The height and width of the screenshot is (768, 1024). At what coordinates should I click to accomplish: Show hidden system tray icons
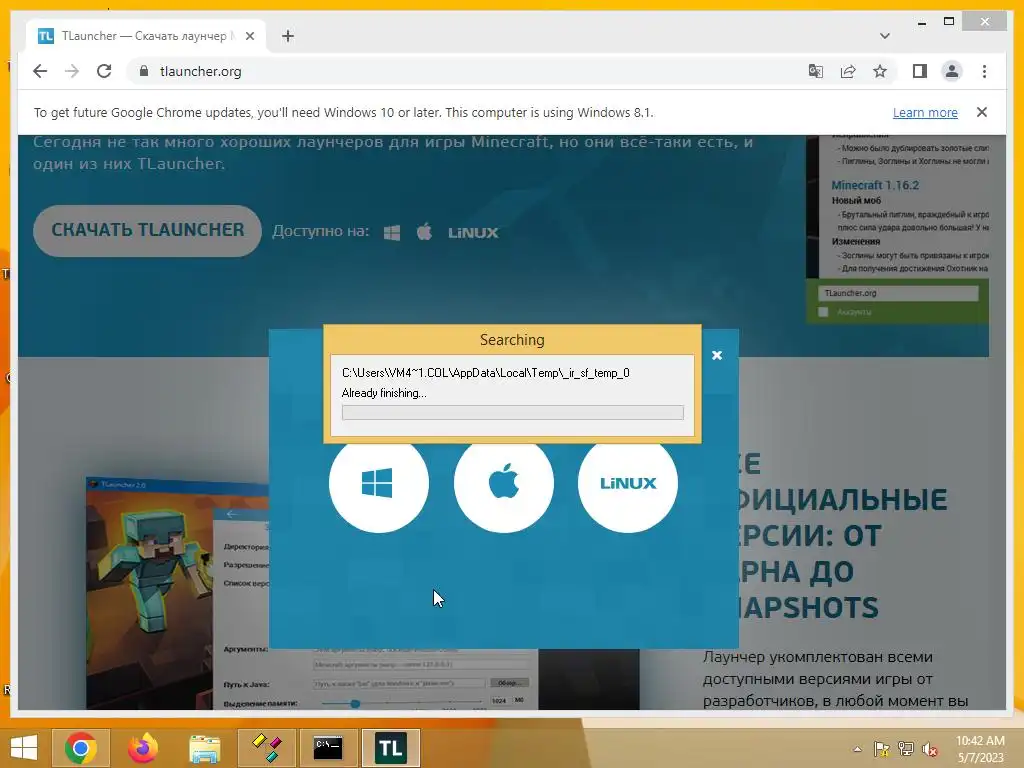(857, 749)
